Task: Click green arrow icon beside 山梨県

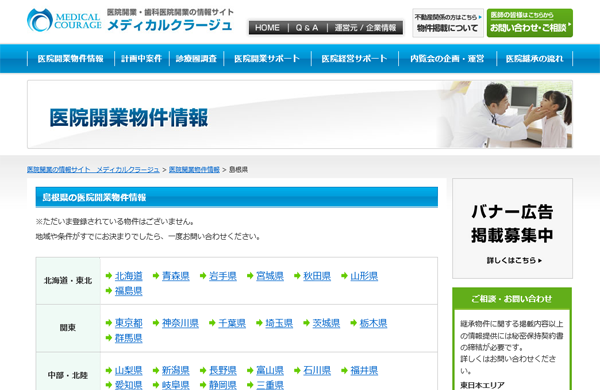Action: pos(109,370)
